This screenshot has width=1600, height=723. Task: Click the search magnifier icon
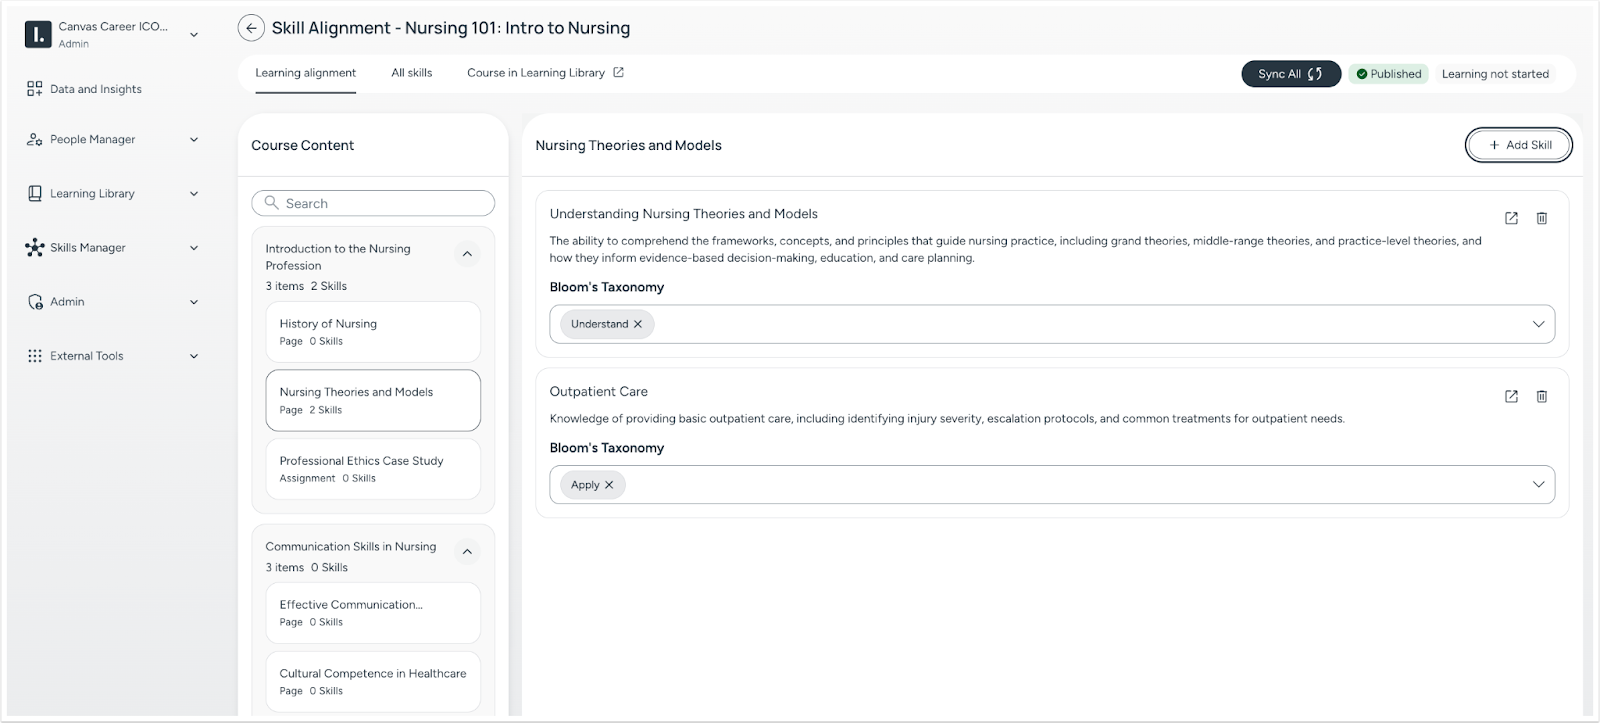point(271,203)
